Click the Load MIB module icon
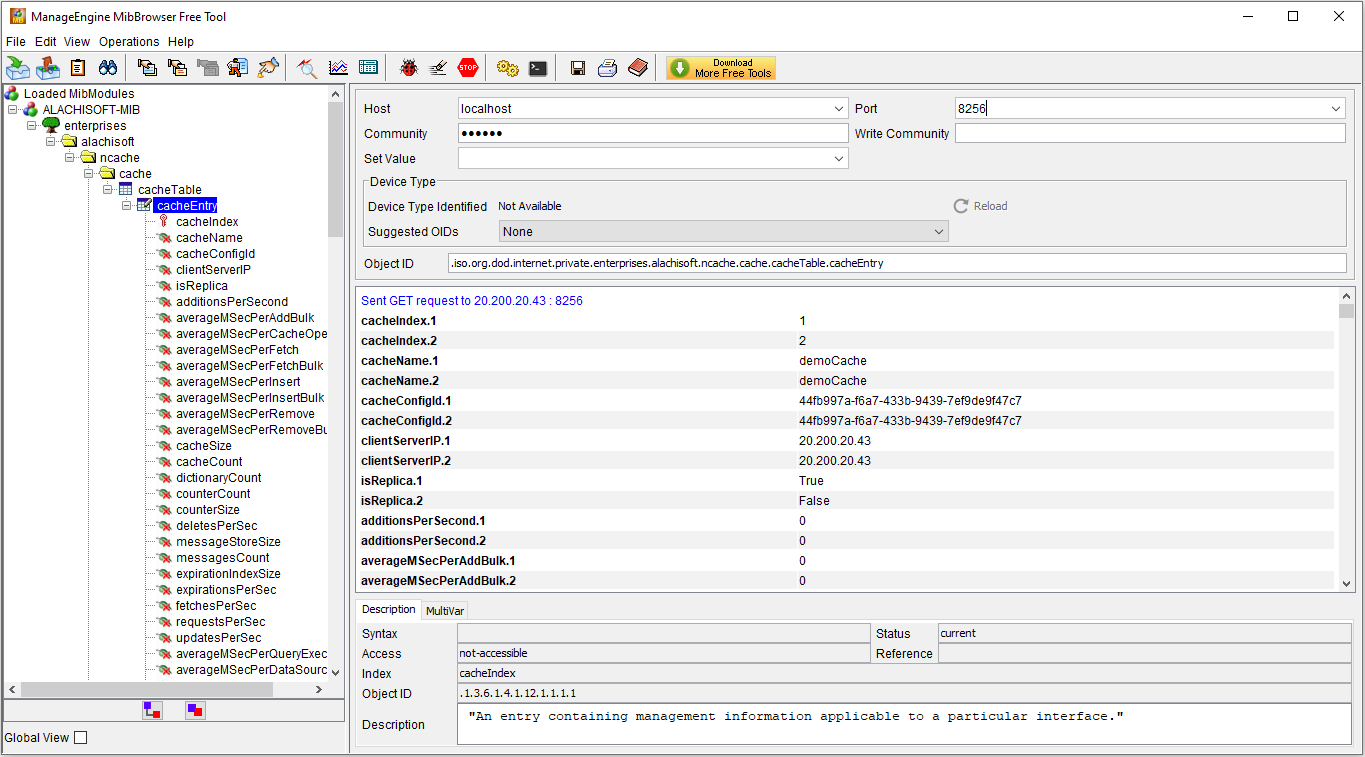This screenshot has height=757, width=1365. (18, 68)
